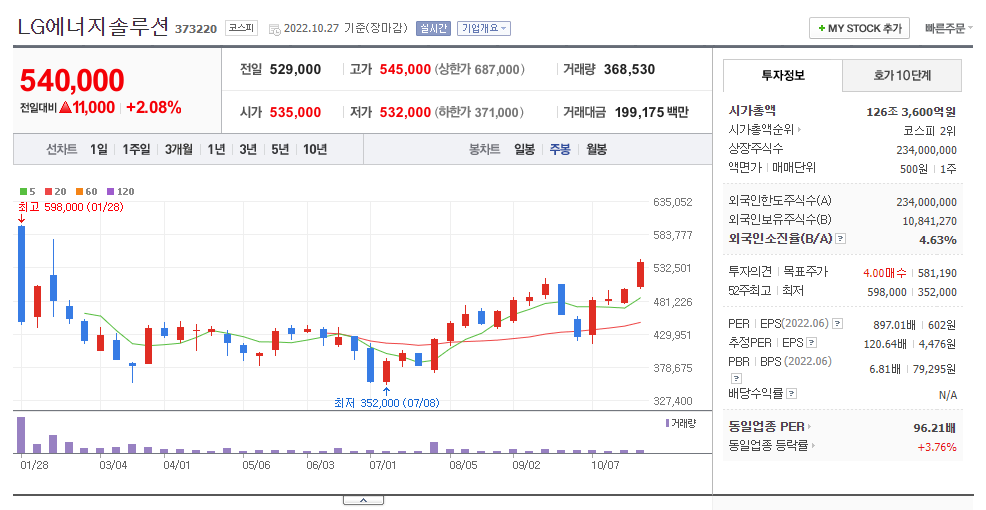
Task: Click the +2.08% change rate
Action: point(154,108)
